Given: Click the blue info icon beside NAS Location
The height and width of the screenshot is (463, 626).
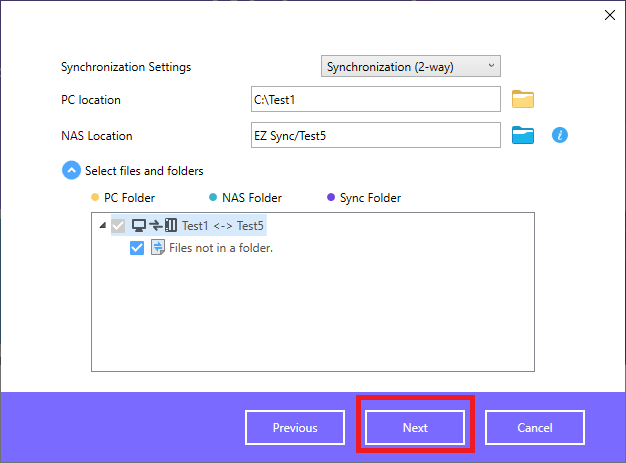Looking at the screenshot, I should (x=560, y=135).
